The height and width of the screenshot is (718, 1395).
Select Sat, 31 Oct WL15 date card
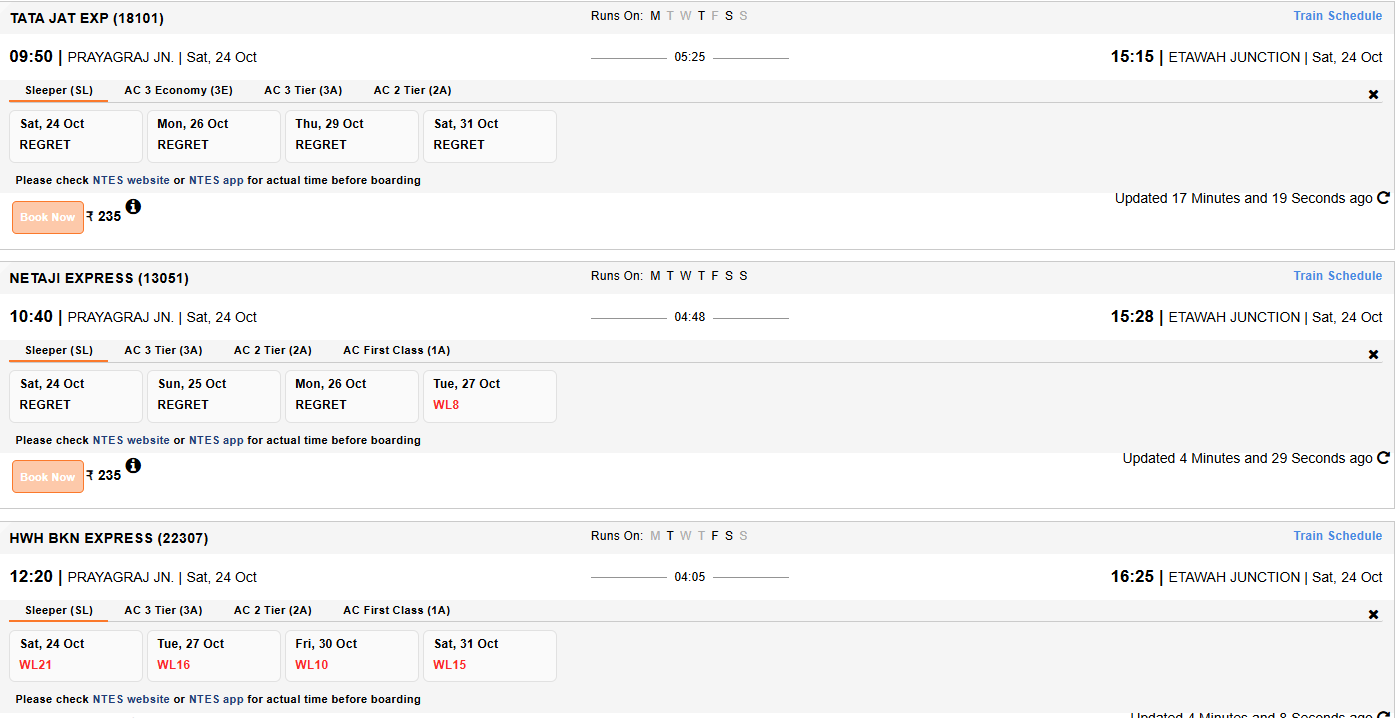pos(490,656)
